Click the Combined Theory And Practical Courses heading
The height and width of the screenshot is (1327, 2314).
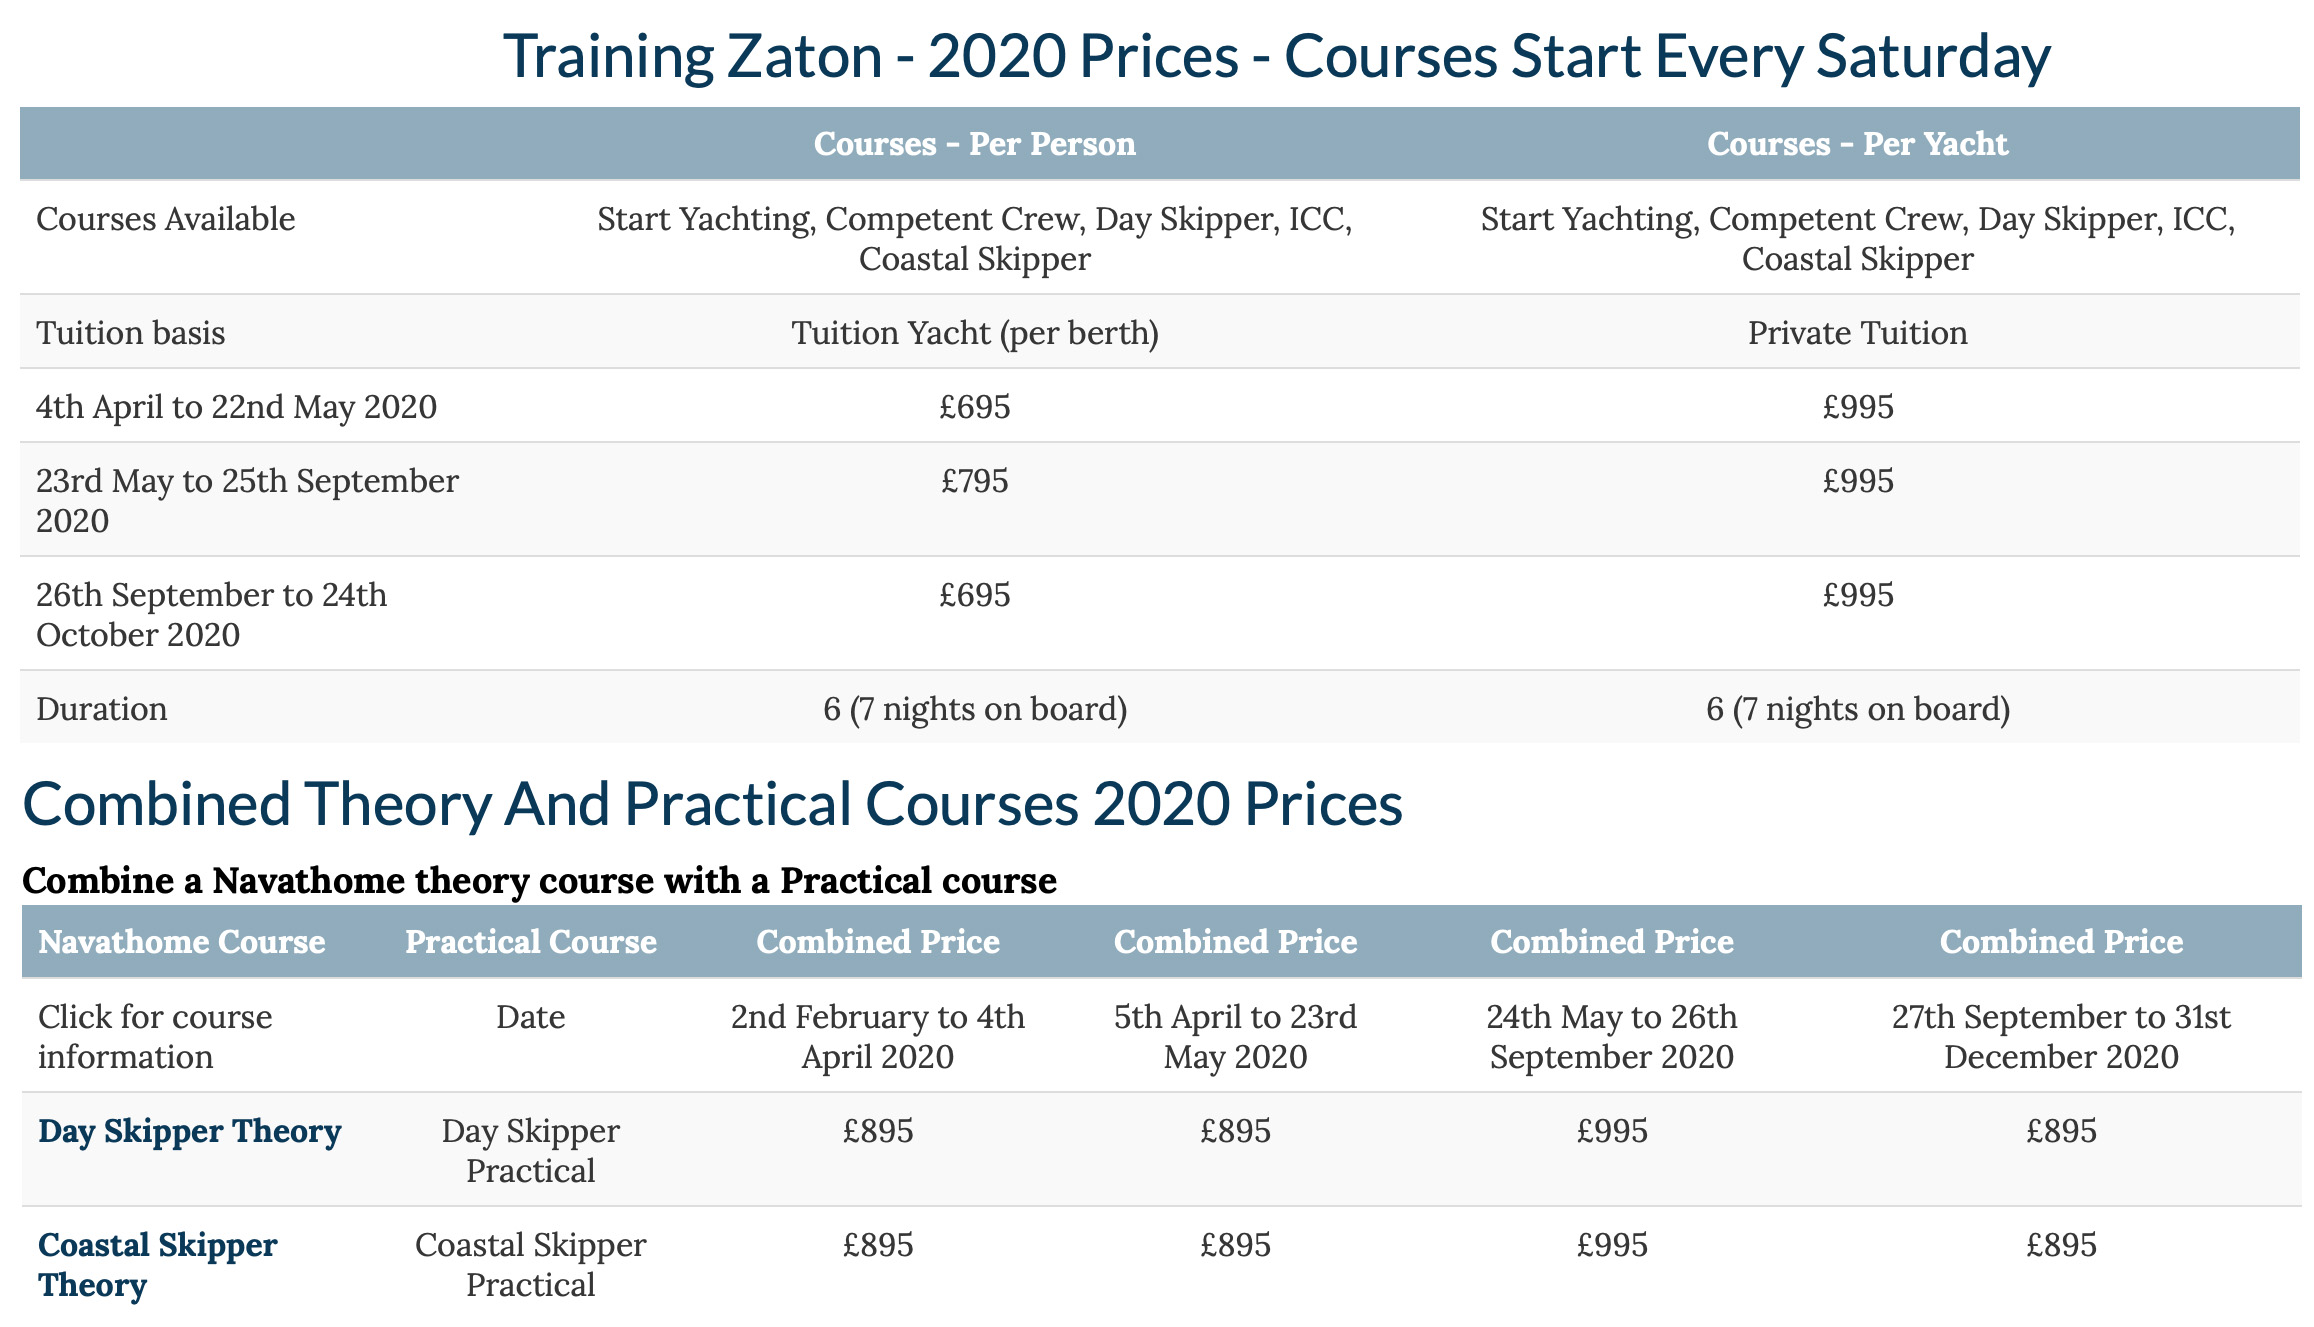712,804
